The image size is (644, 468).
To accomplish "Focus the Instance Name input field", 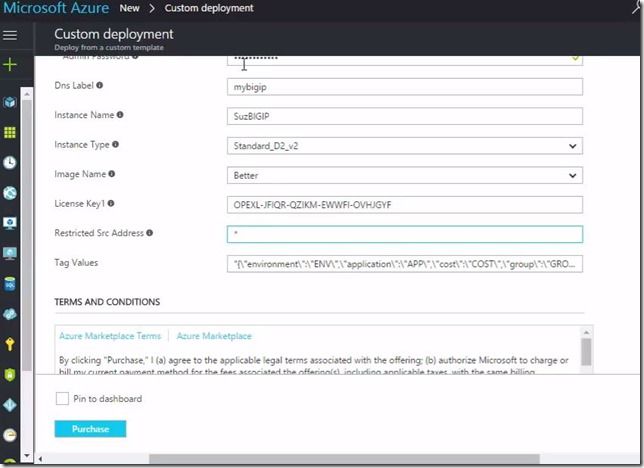I will tap(405, 116).
